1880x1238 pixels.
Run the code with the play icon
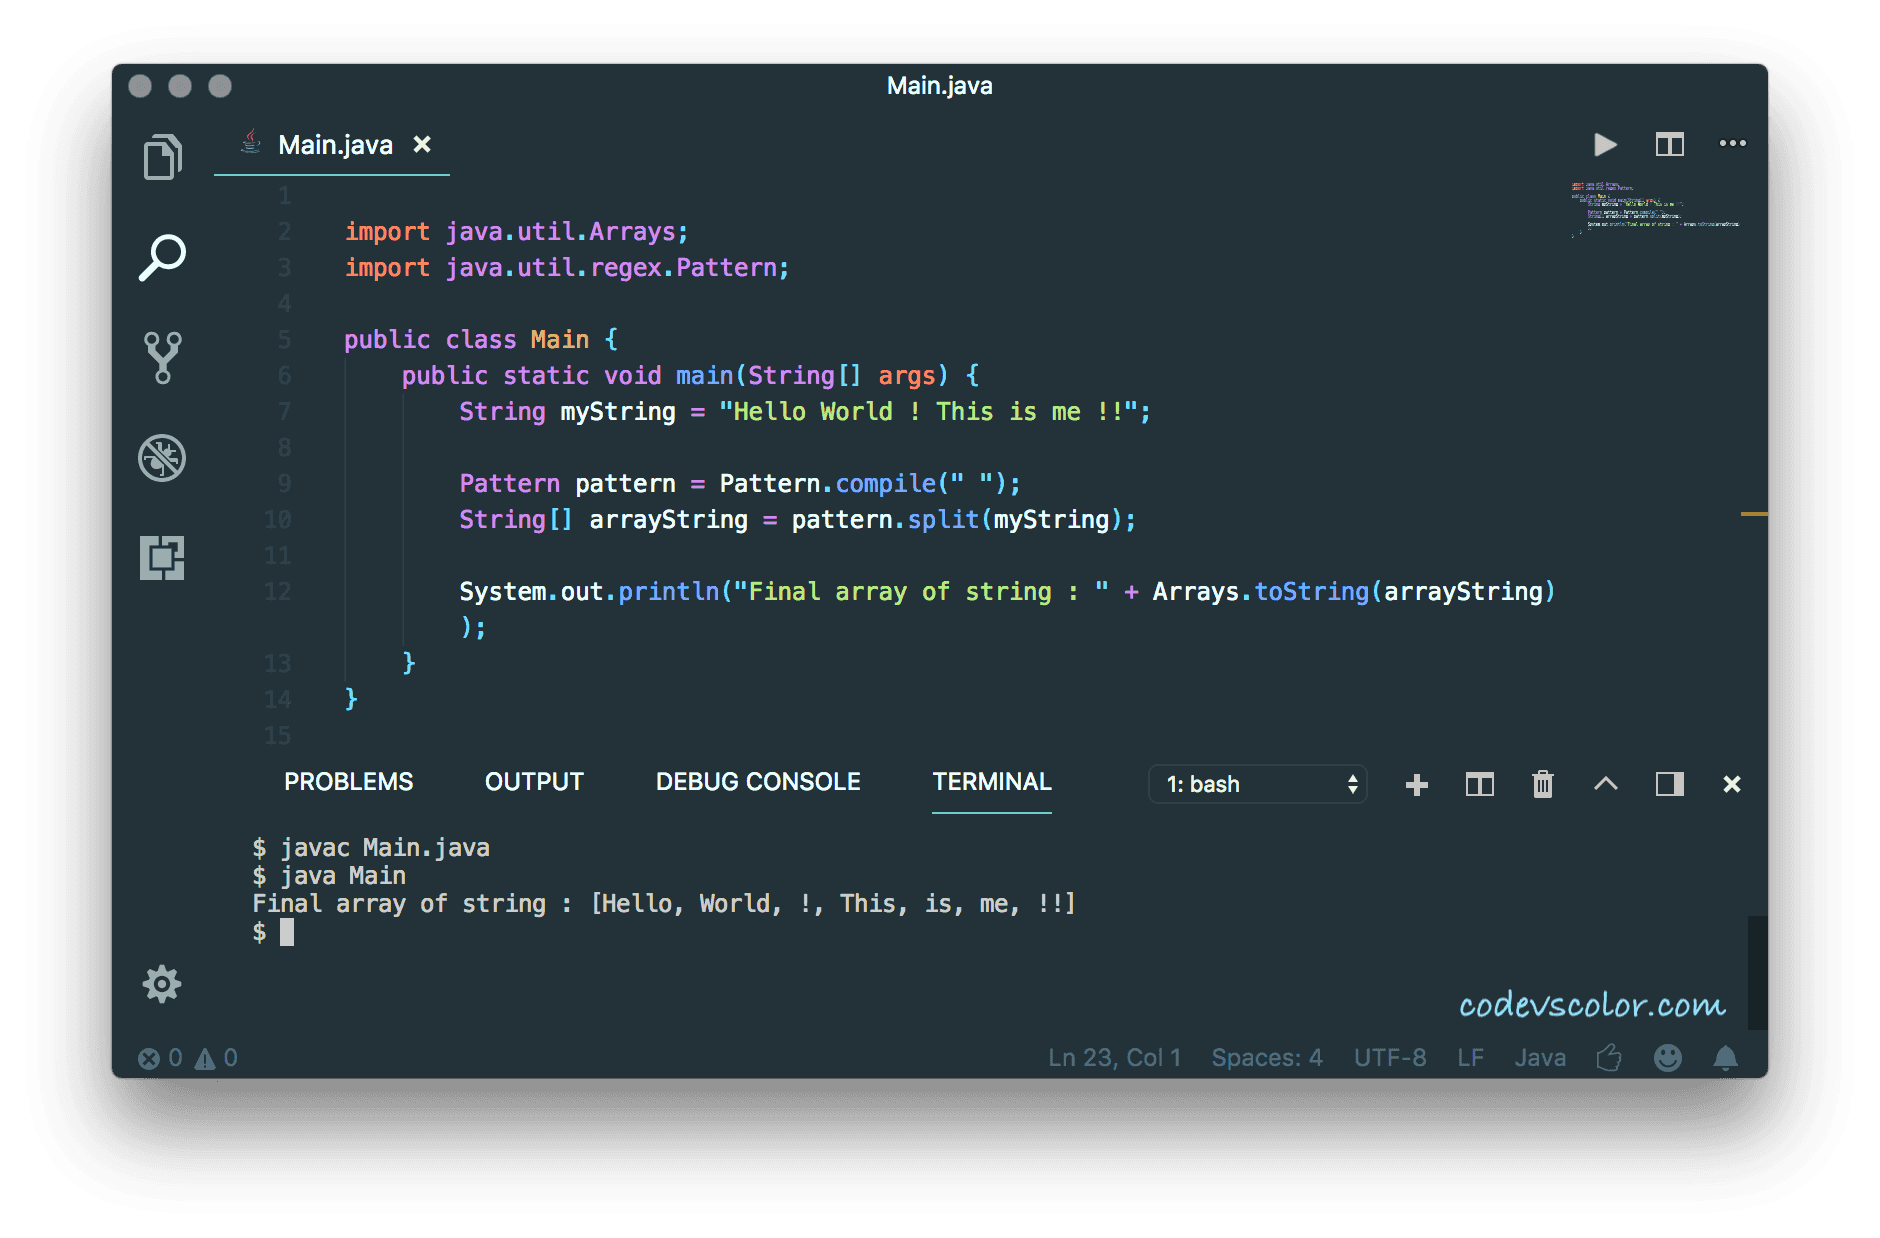1605,145
